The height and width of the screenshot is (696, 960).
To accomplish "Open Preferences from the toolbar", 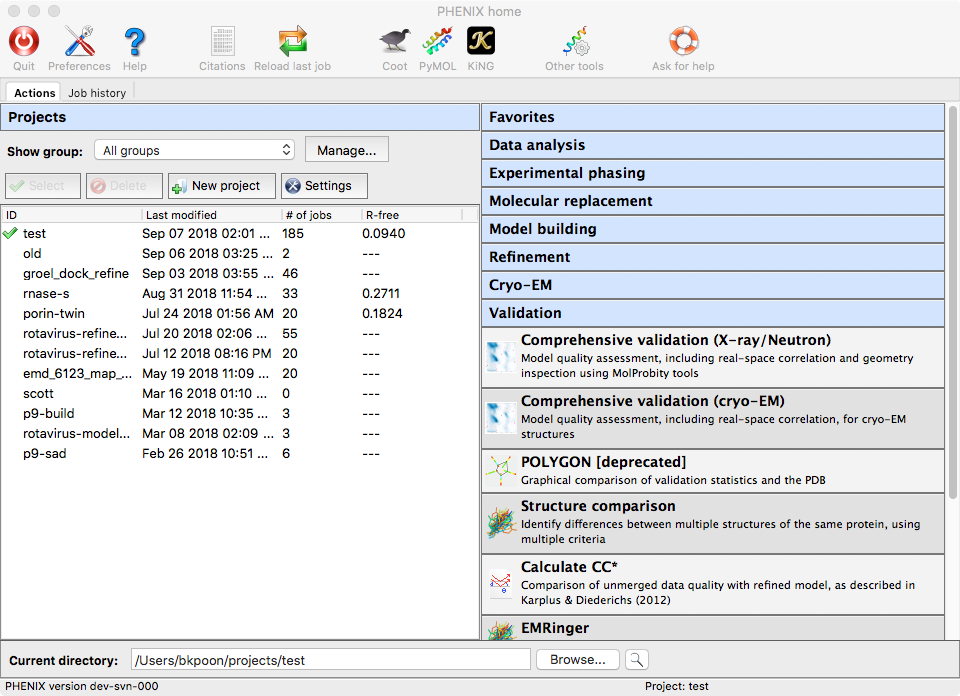I will [x=79, y=42].
